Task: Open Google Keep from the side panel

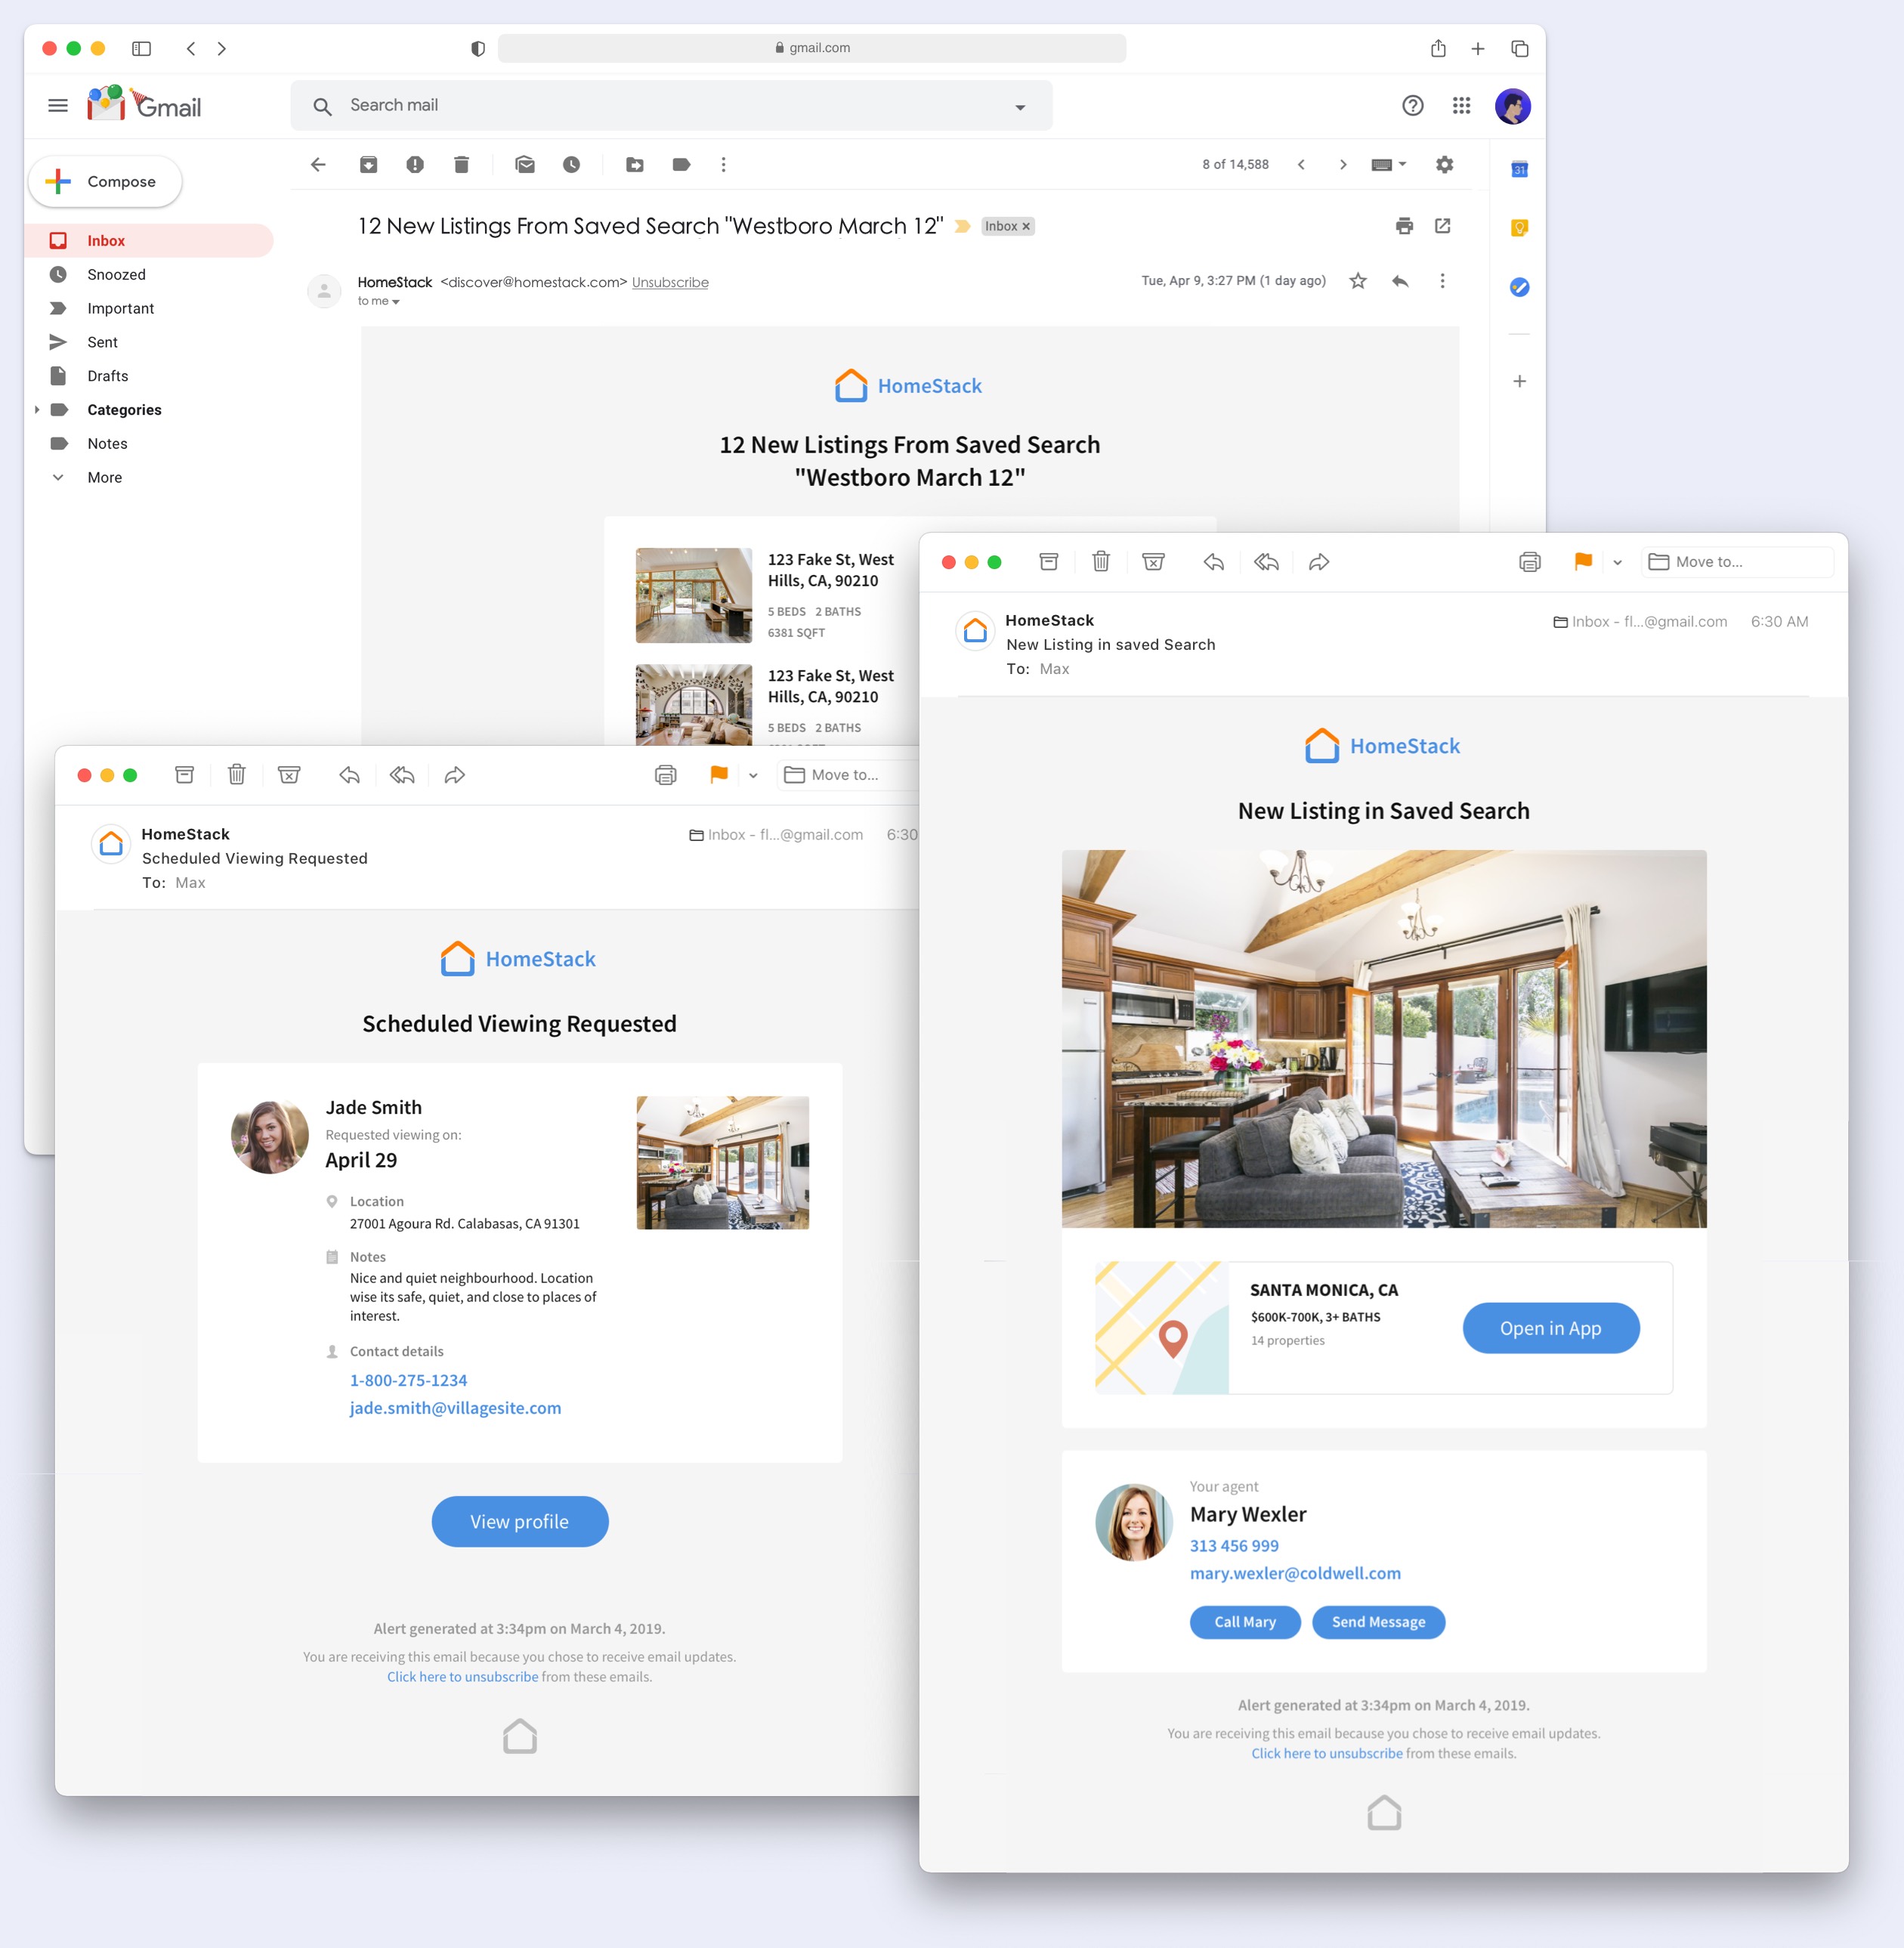Action: [x=1519, y=227]
